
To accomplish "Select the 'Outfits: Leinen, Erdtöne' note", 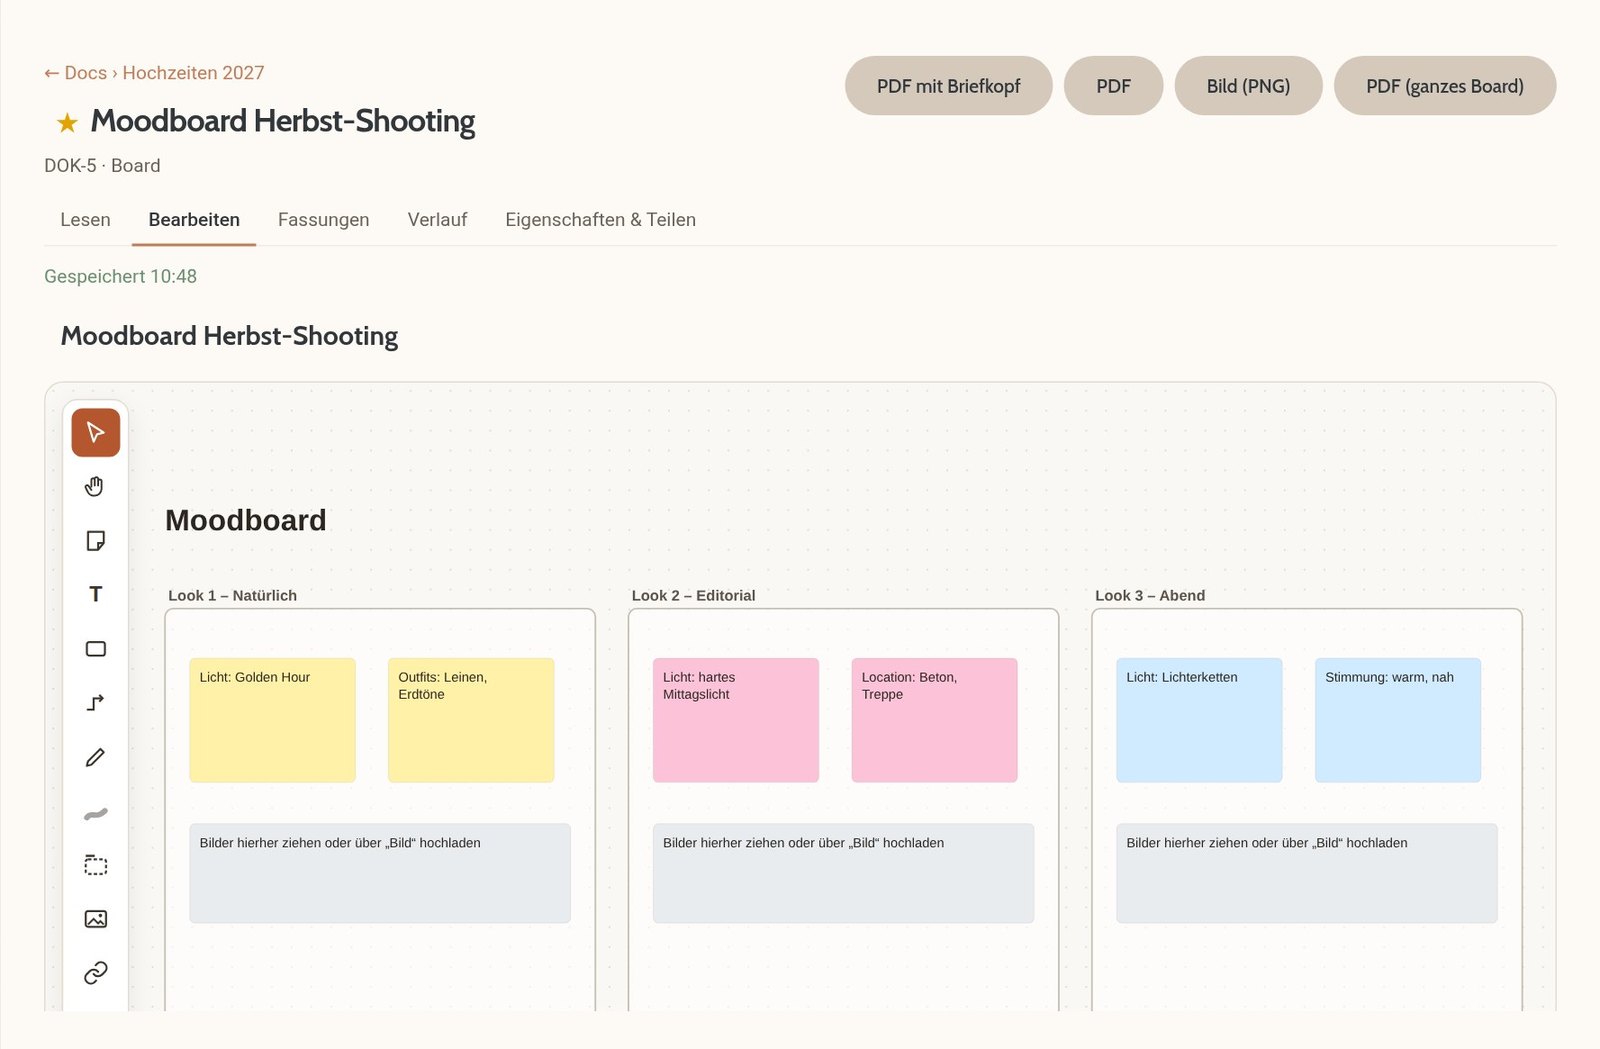I will (471, 720).
